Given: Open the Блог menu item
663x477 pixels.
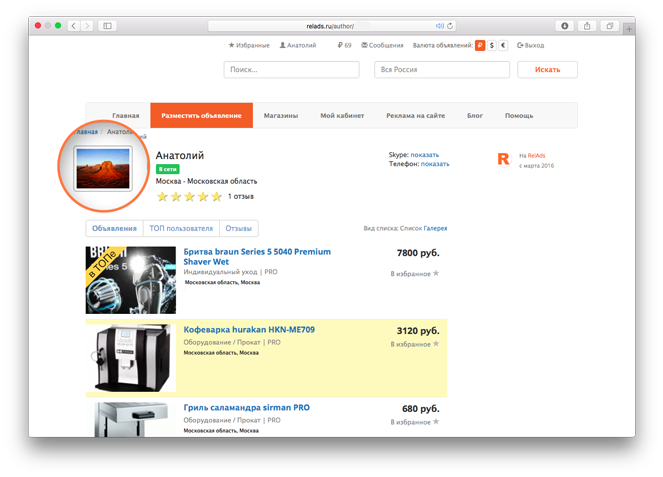Looking at the screenshot, I should click(475, 115).
